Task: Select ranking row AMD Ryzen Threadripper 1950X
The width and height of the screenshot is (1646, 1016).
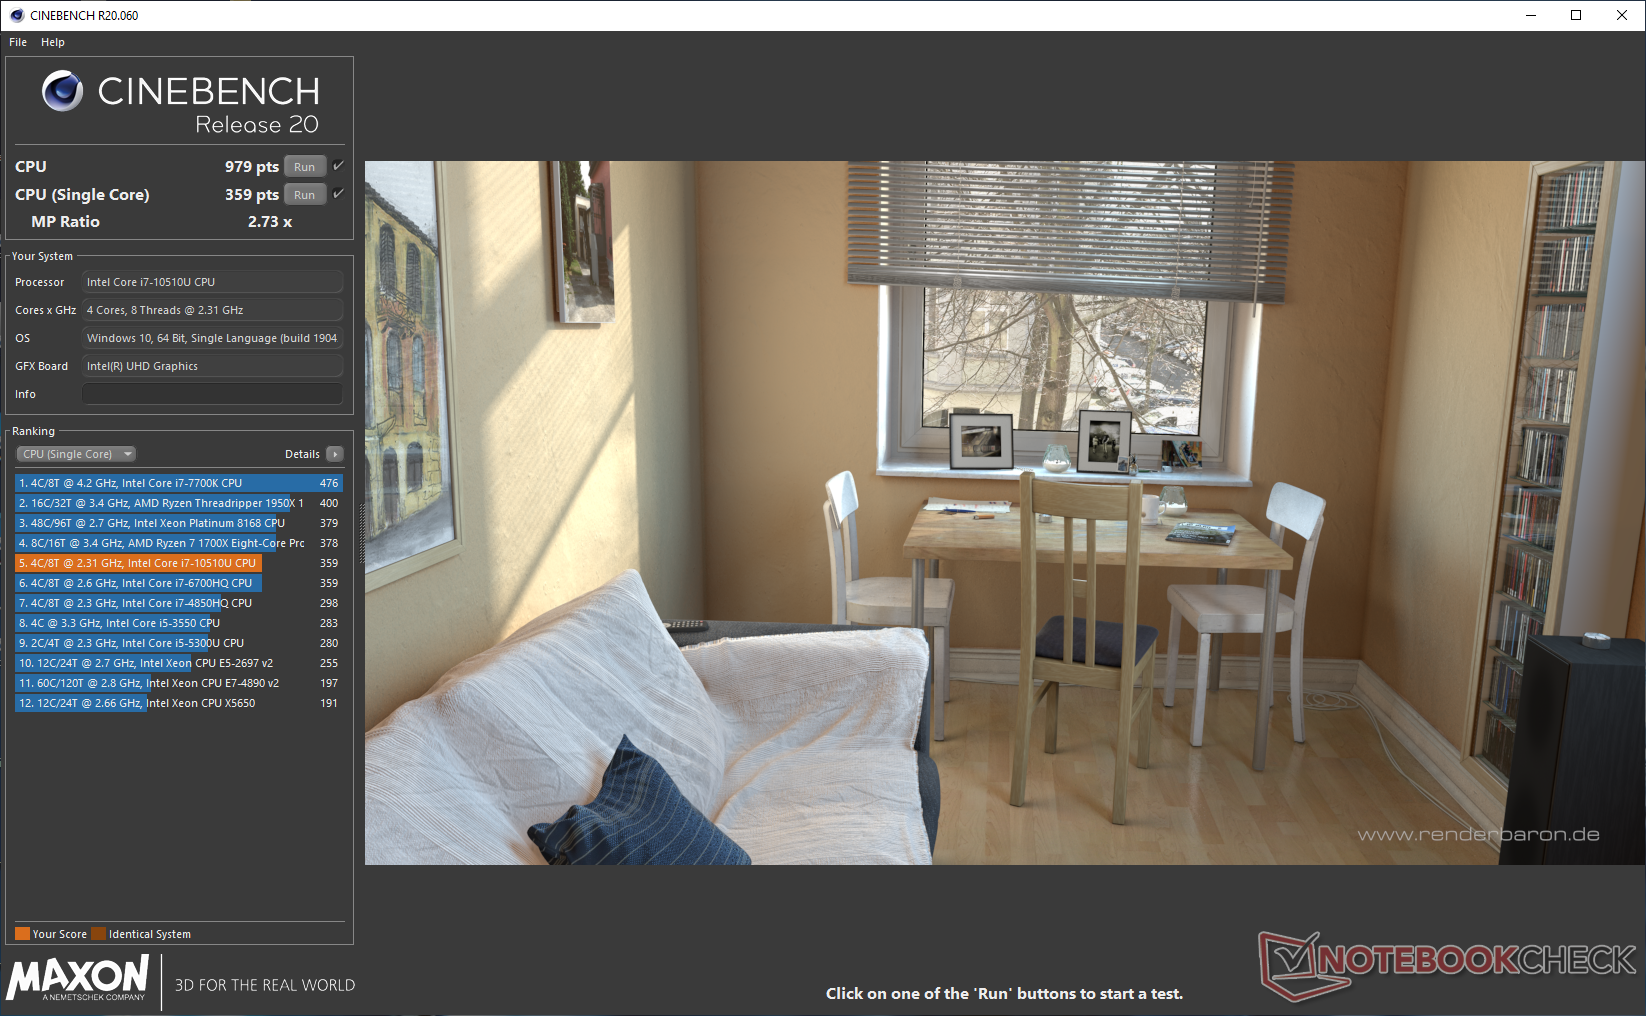Action: click(x=179, y=503)
